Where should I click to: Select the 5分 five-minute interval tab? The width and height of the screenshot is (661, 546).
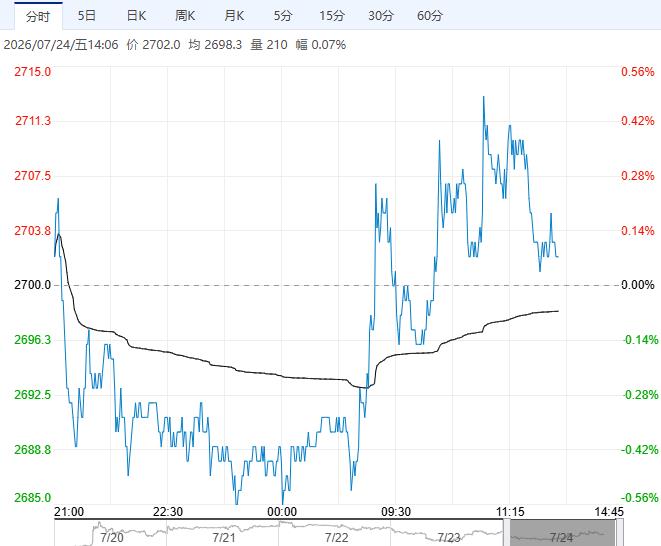[283, 16]
